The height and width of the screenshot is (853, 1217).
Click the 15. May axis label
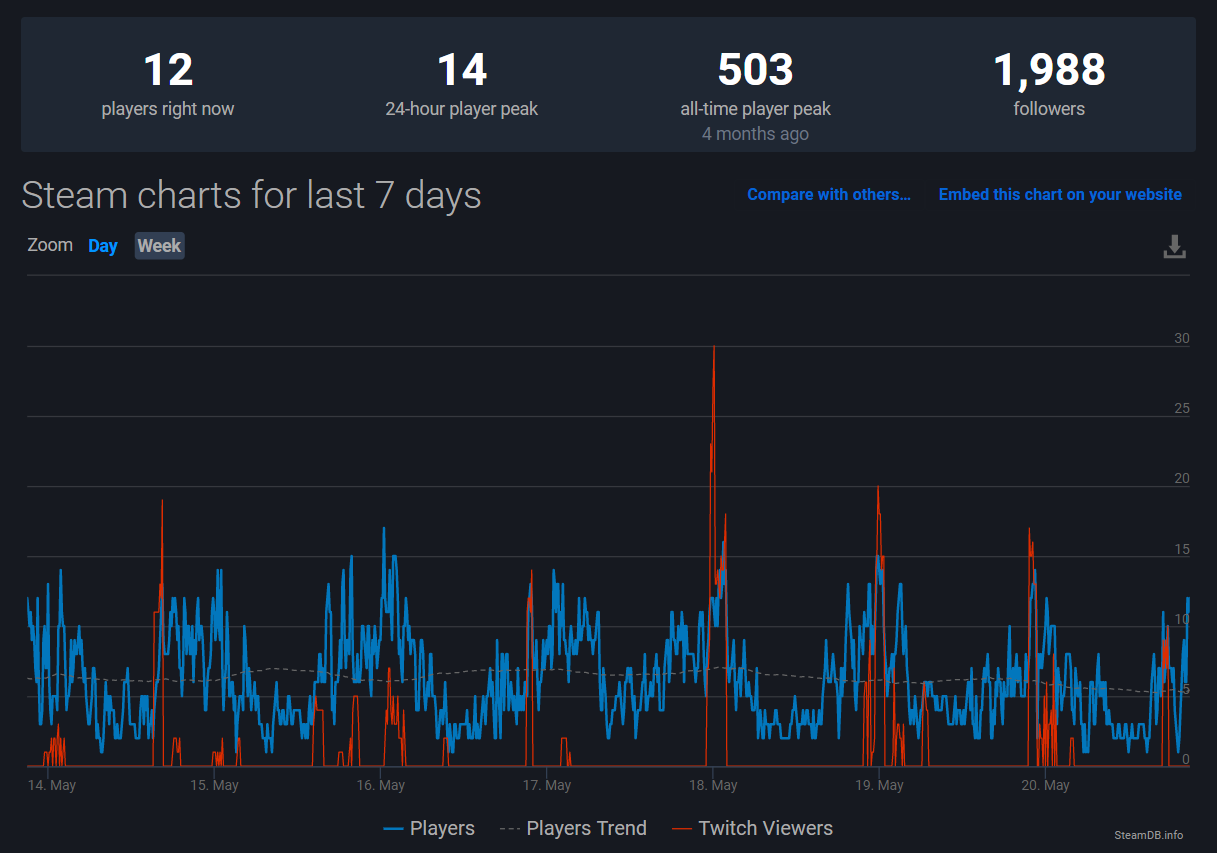pos(214,785)
